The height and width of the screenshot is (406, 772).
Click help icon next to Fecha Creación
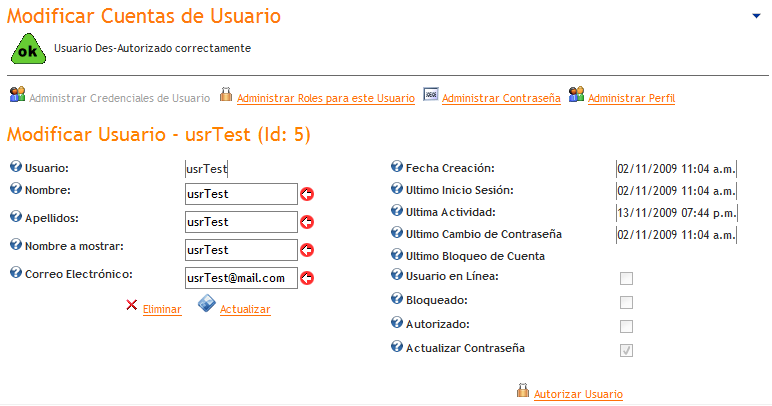pos(396,167)
